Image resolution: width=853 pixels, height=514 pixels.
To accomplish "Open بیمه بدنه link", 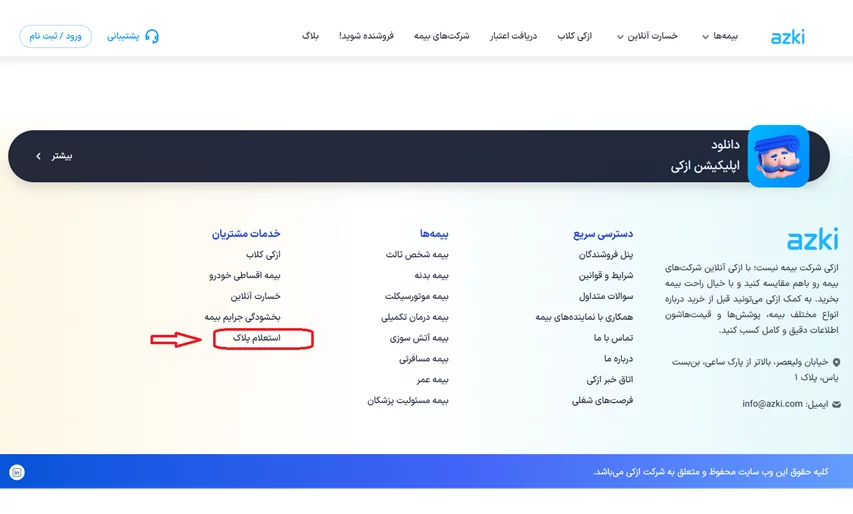I will (x=431, y=275).
